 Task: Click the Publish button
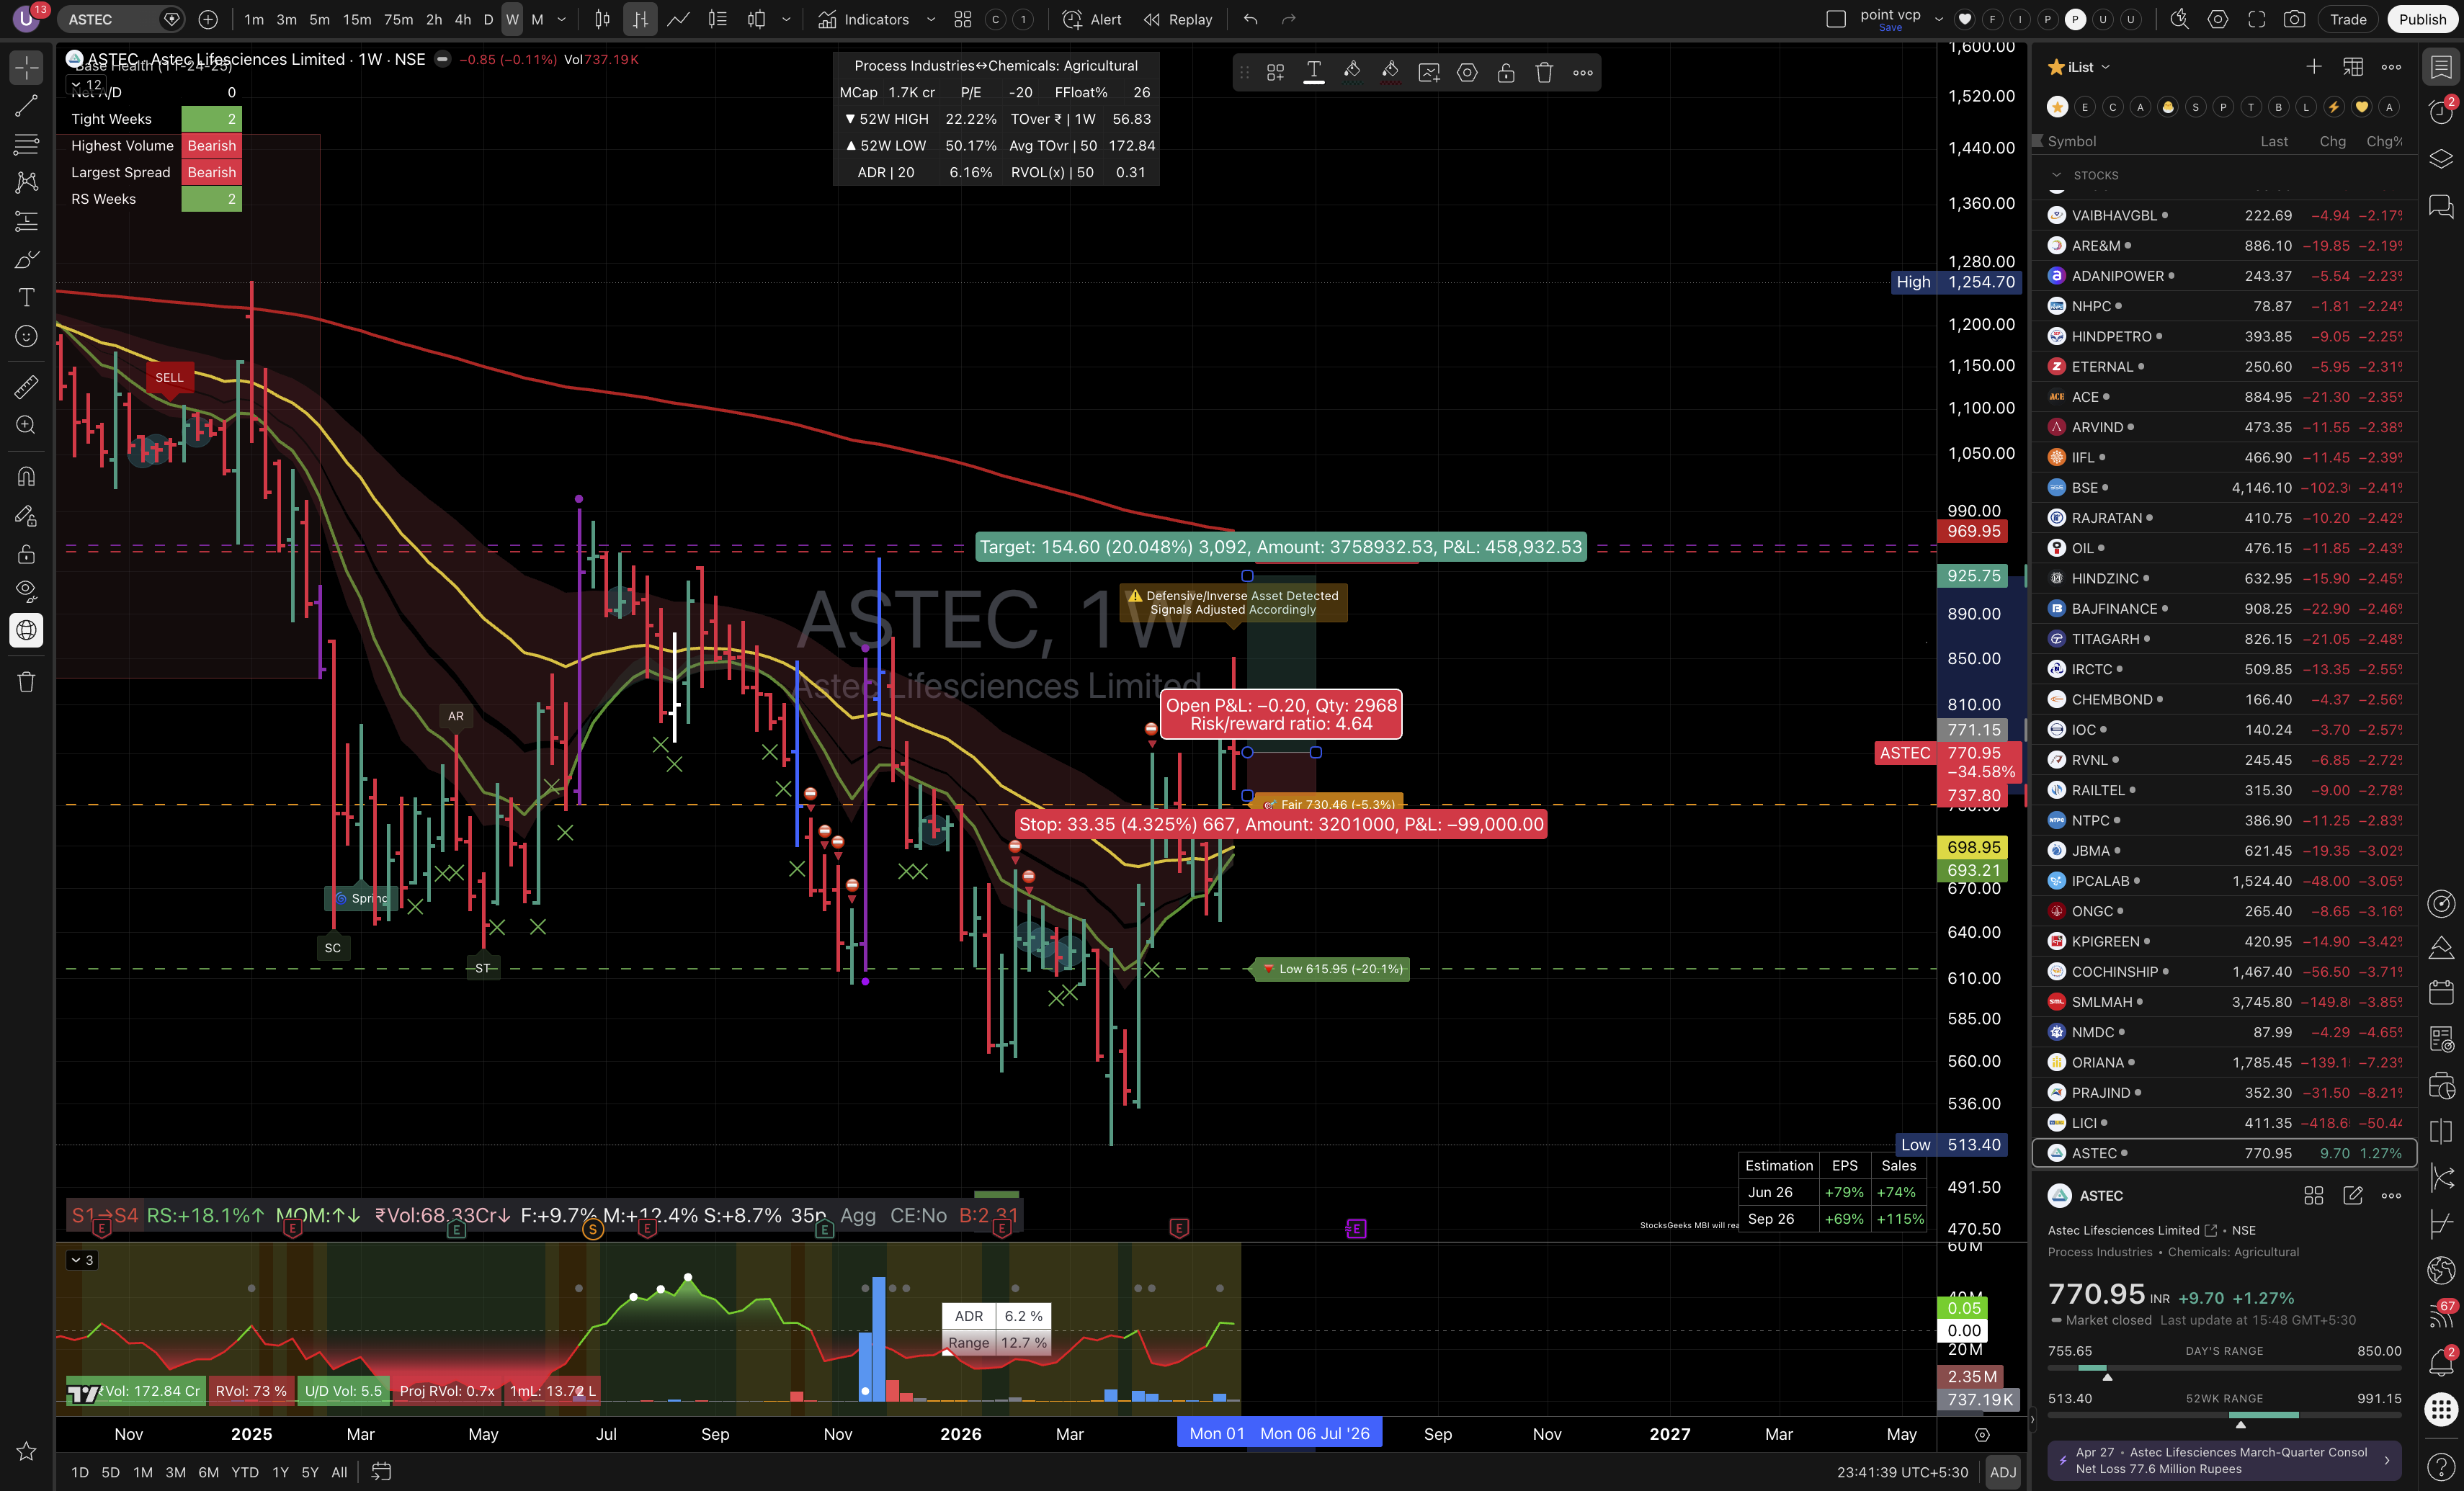[x=2422, y=19]
